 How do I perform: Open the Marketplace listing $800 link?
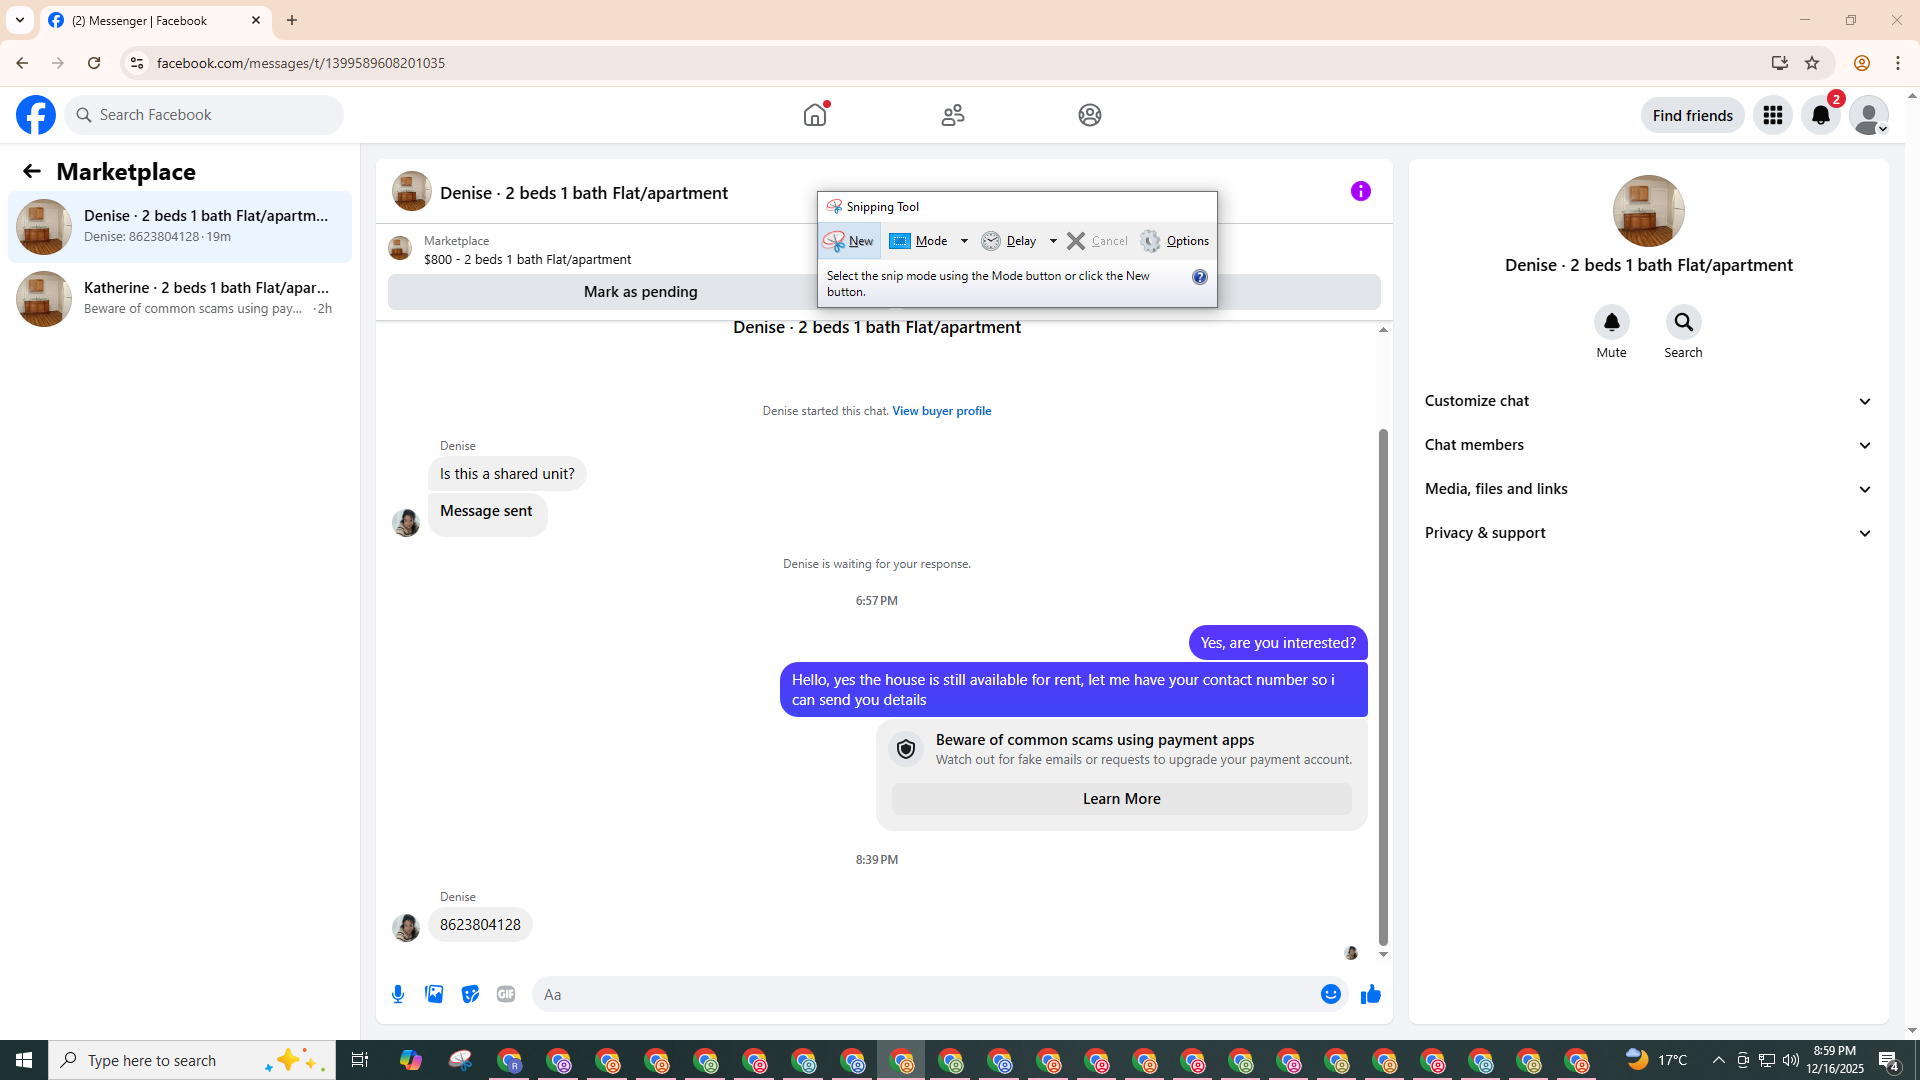coord(527,259)
